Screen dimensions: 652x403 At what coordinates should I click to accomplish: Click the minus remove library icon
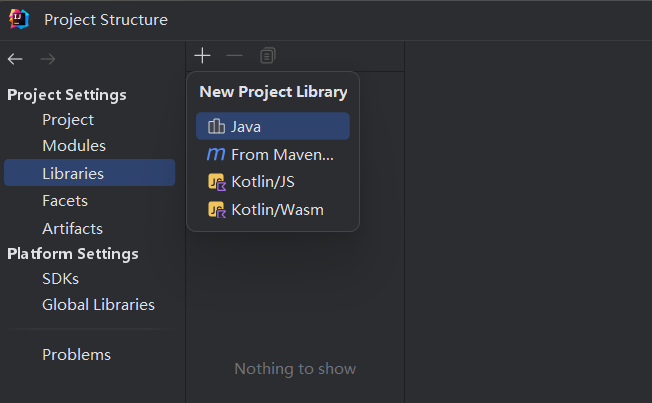pyautogui.click(x=234, y=56)
